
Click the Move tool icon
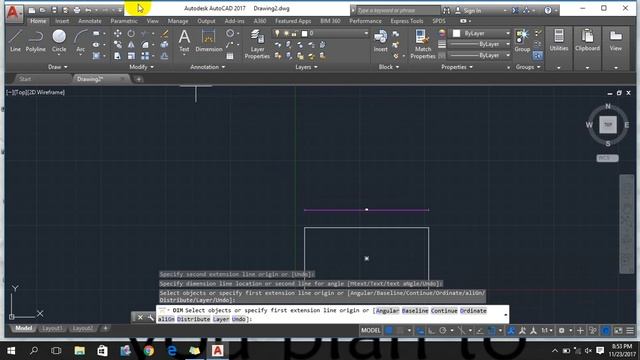[118, 33]
